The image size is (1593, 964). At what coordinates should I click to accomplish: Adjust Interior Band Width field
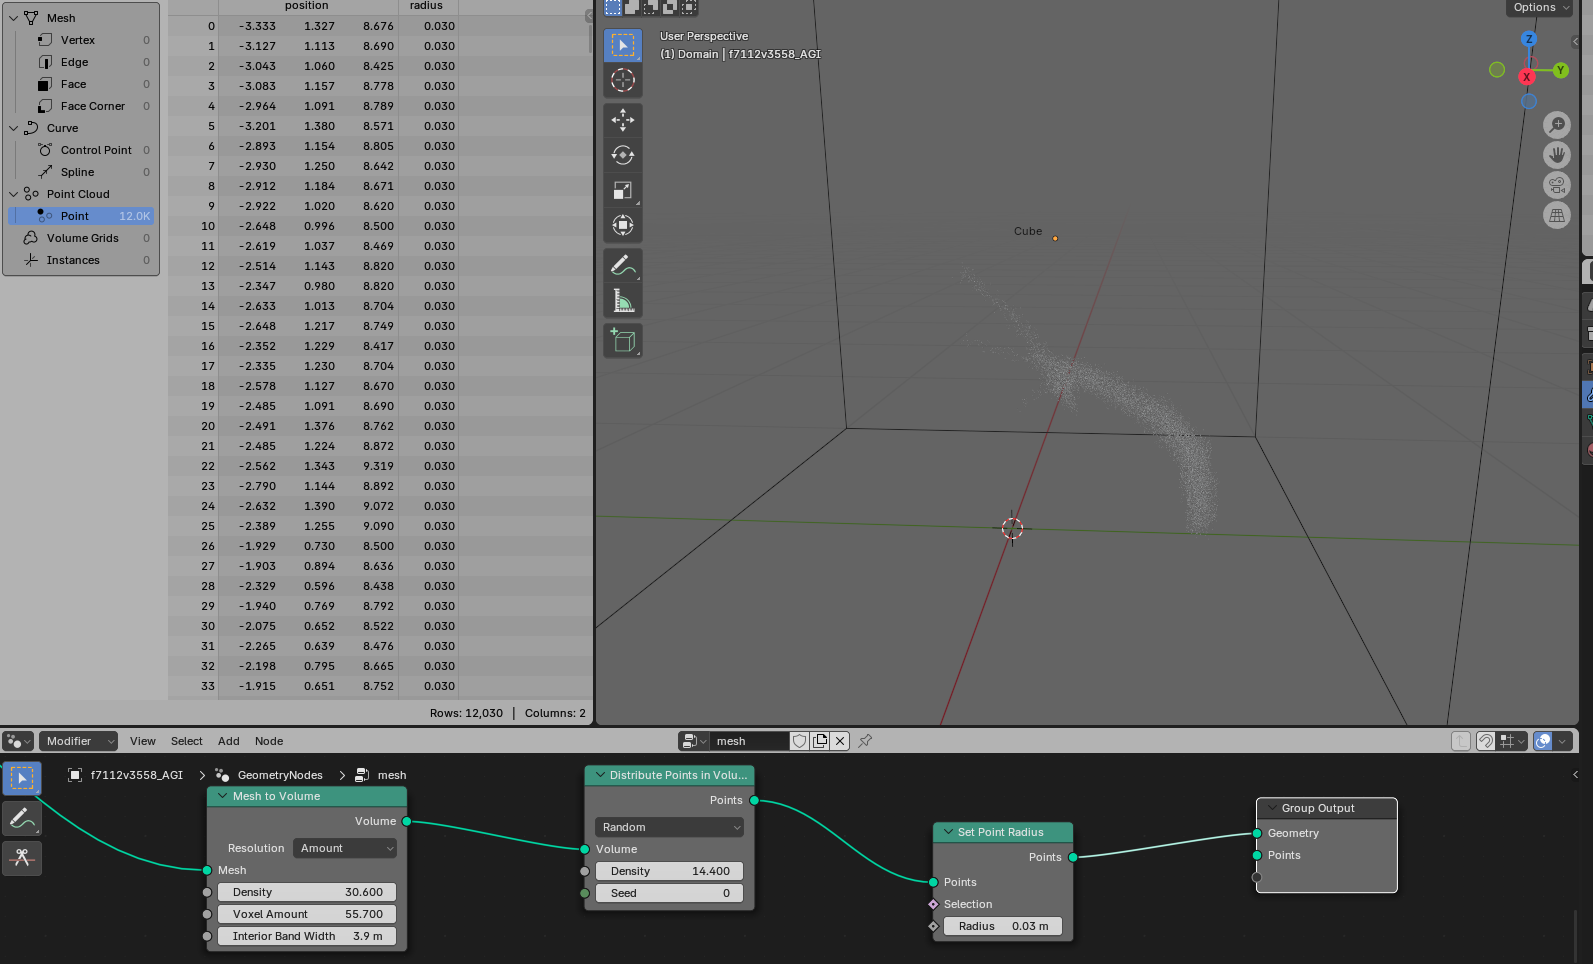tap(307, 936)
